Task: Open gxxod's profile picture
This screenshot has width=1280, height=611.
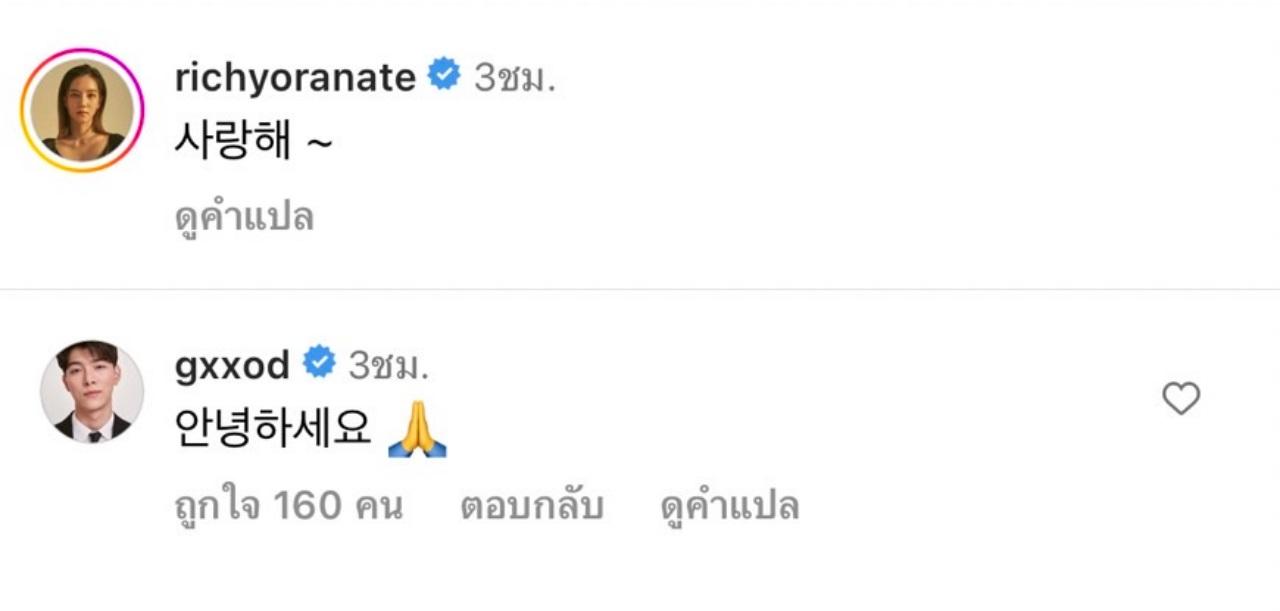Action: coord(92,392)
